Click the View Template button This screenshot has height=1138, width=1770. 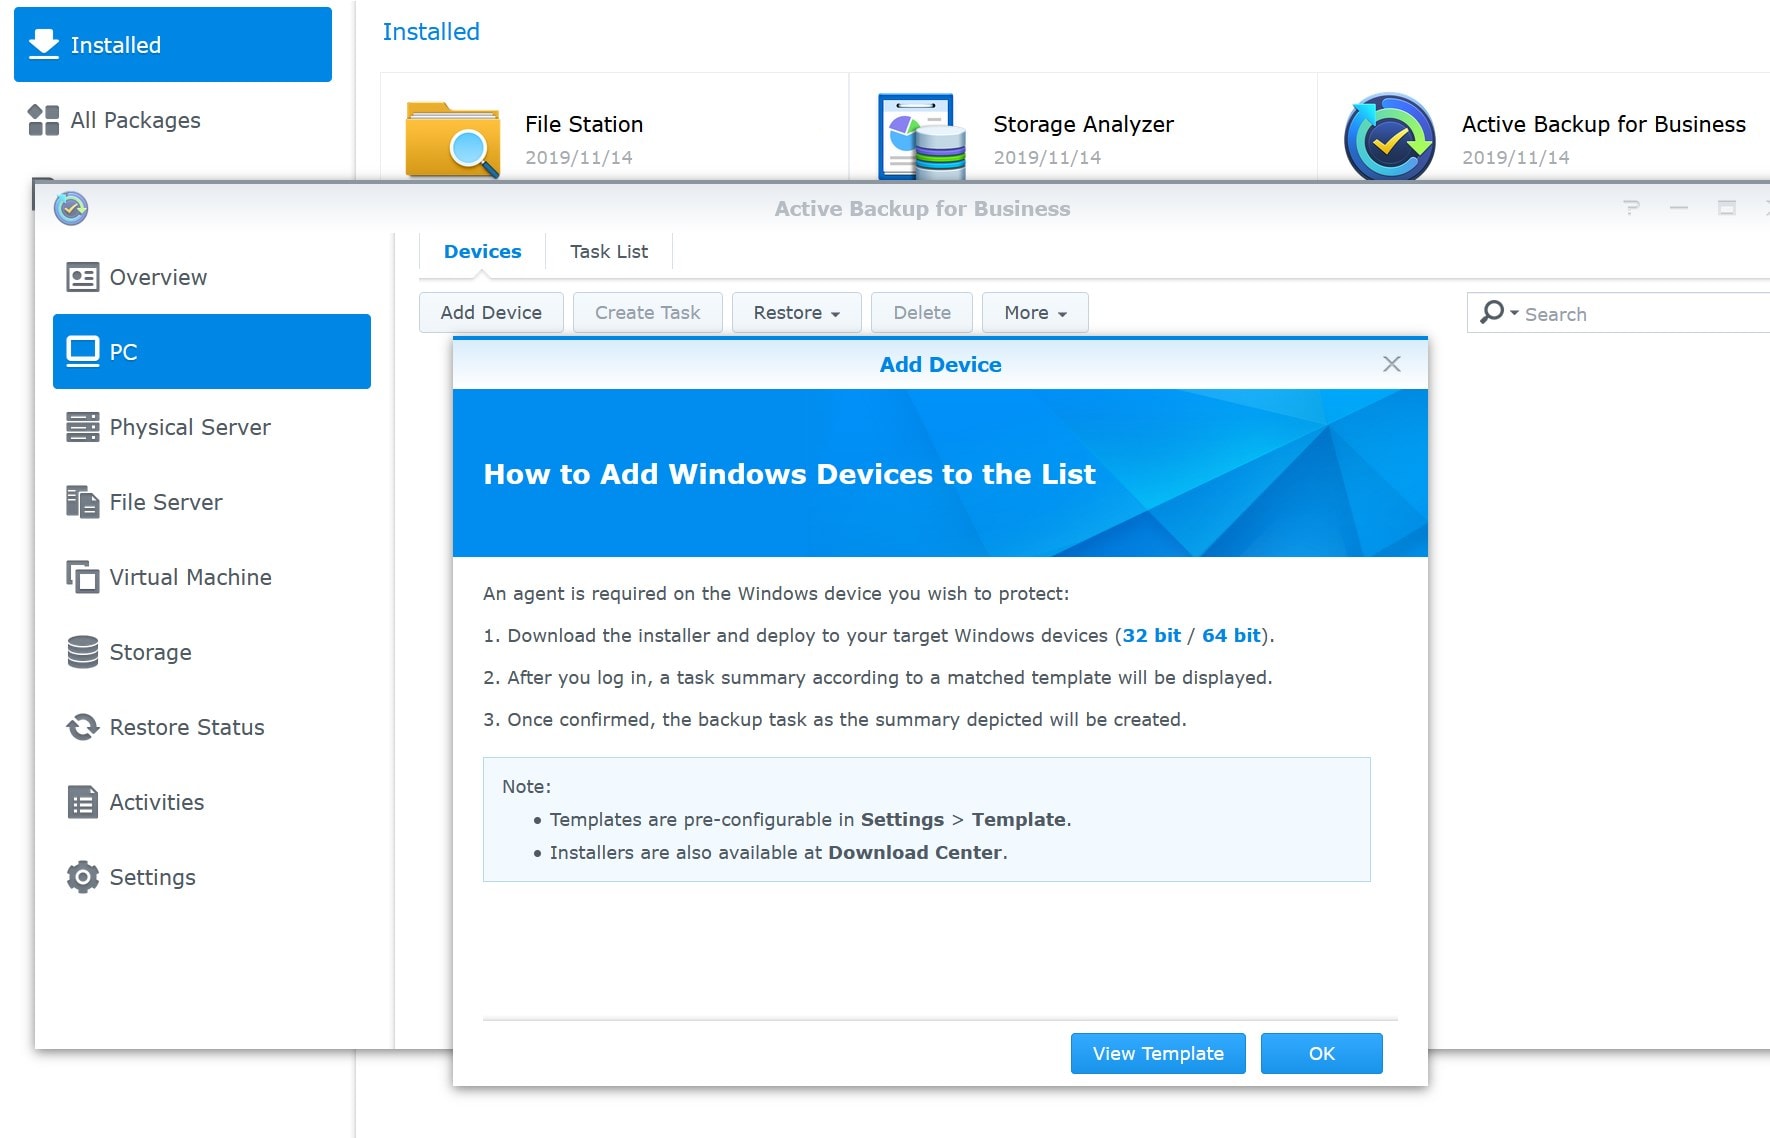[1158, 1053]
